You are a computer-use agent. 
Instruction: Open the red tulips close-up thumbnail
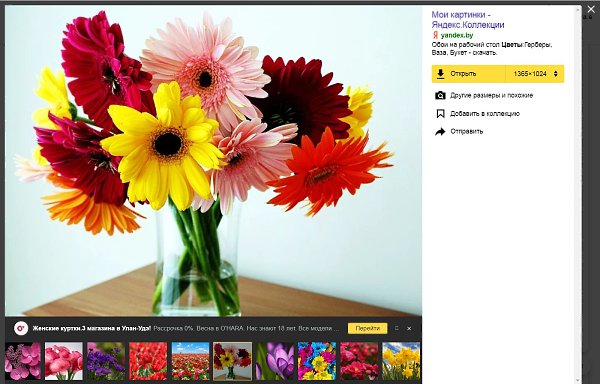pyautogui.click(x=148, y=361)
